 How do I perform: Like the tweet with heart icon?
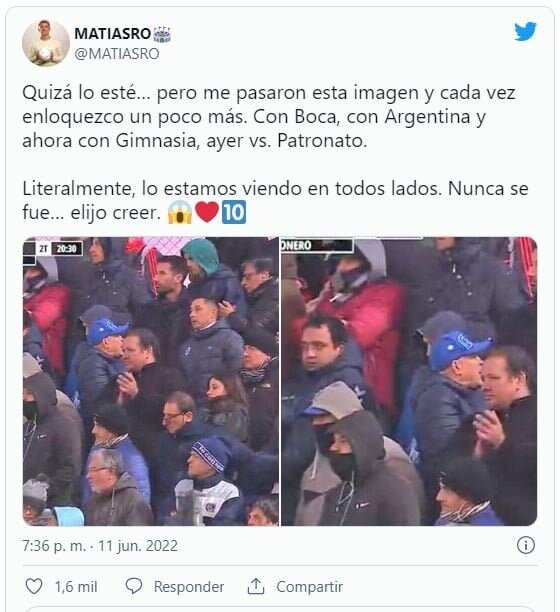[x=34, y=586]
